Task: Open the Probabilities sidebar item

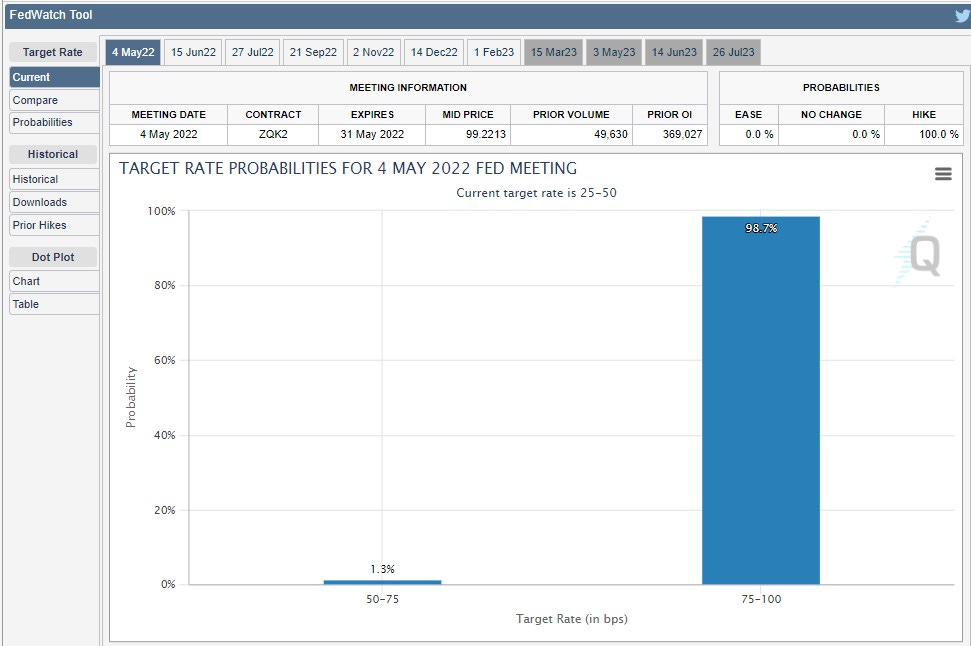Action: click(x=54, y=122)
